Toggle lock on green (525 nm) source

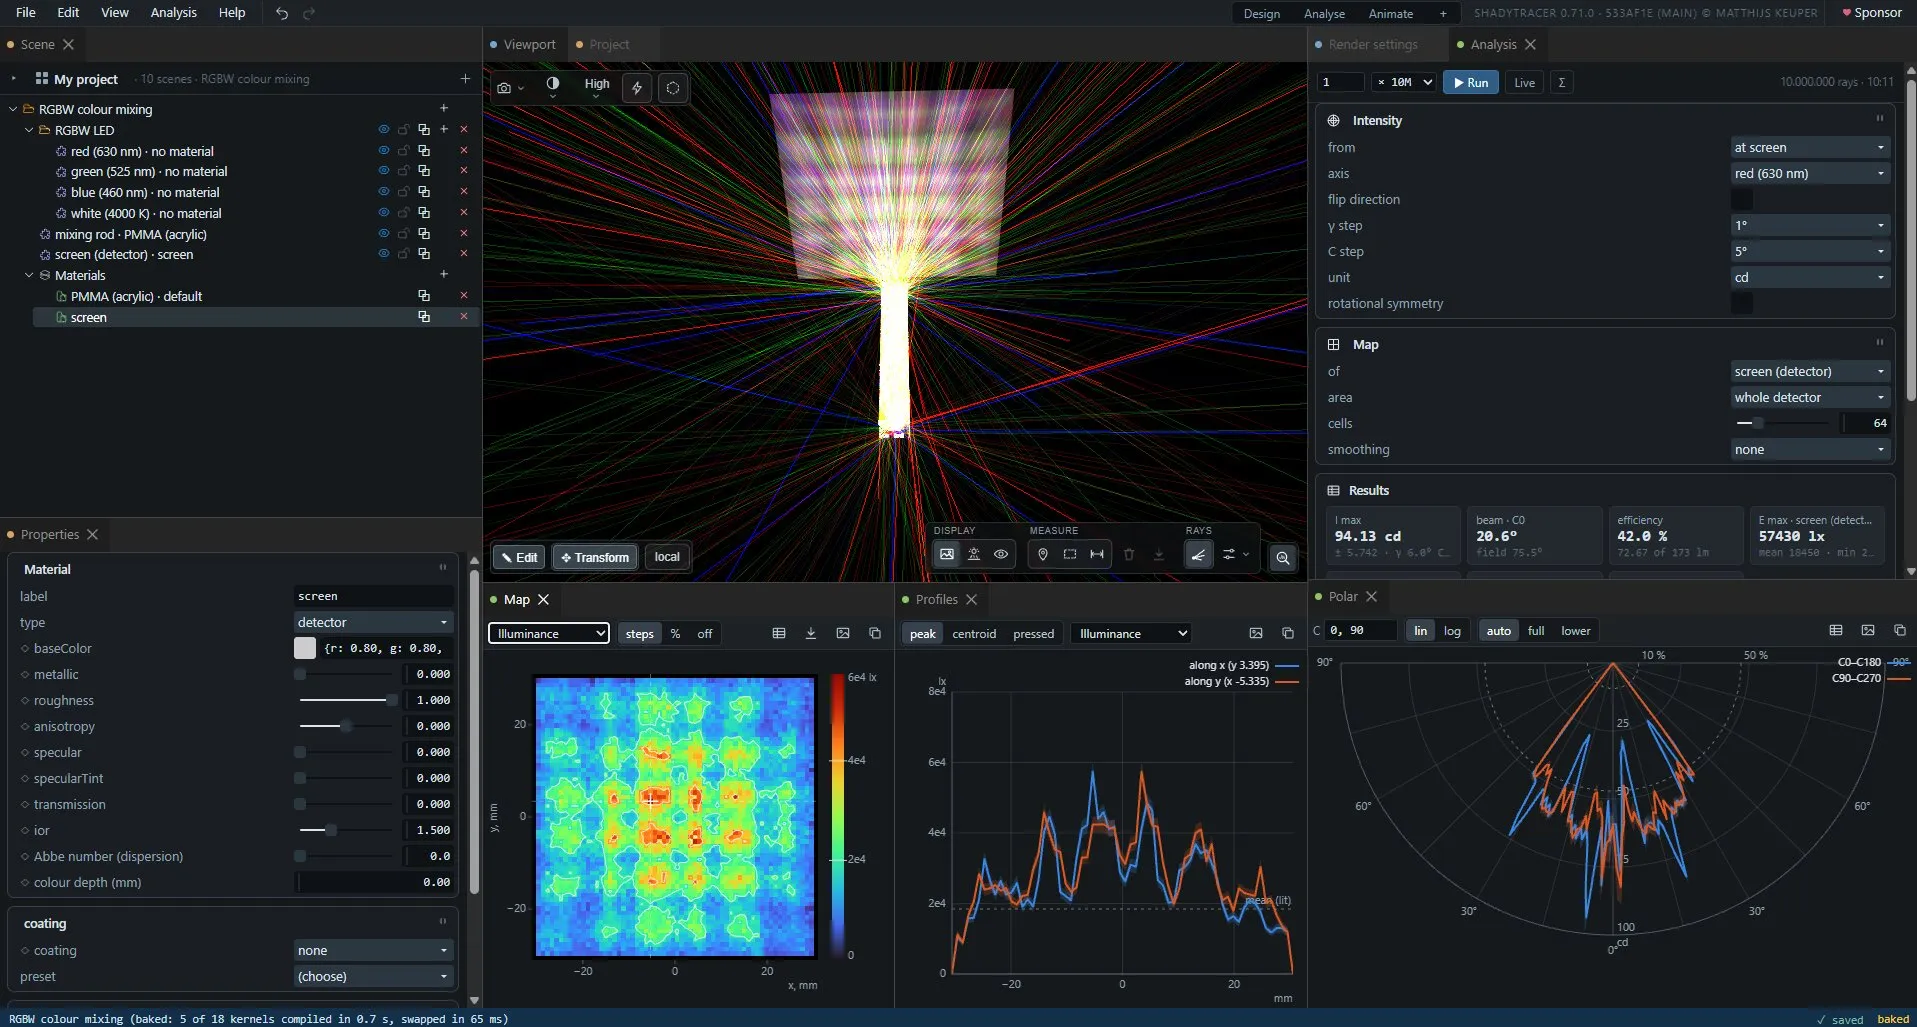(x=403, y=171)
